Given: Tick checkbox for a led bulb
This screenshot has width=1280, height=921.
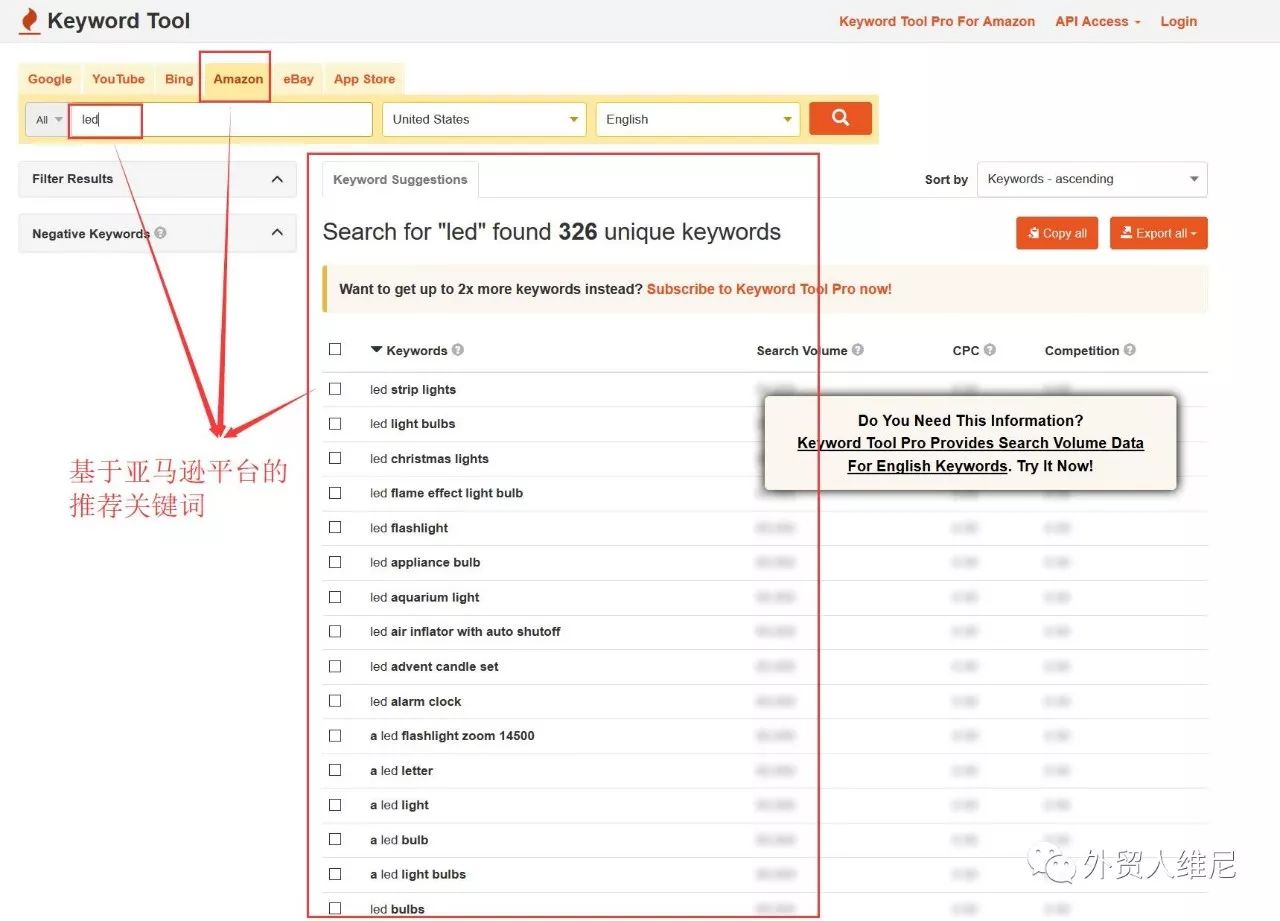Looking at the screenshot, I should point(335,839).
